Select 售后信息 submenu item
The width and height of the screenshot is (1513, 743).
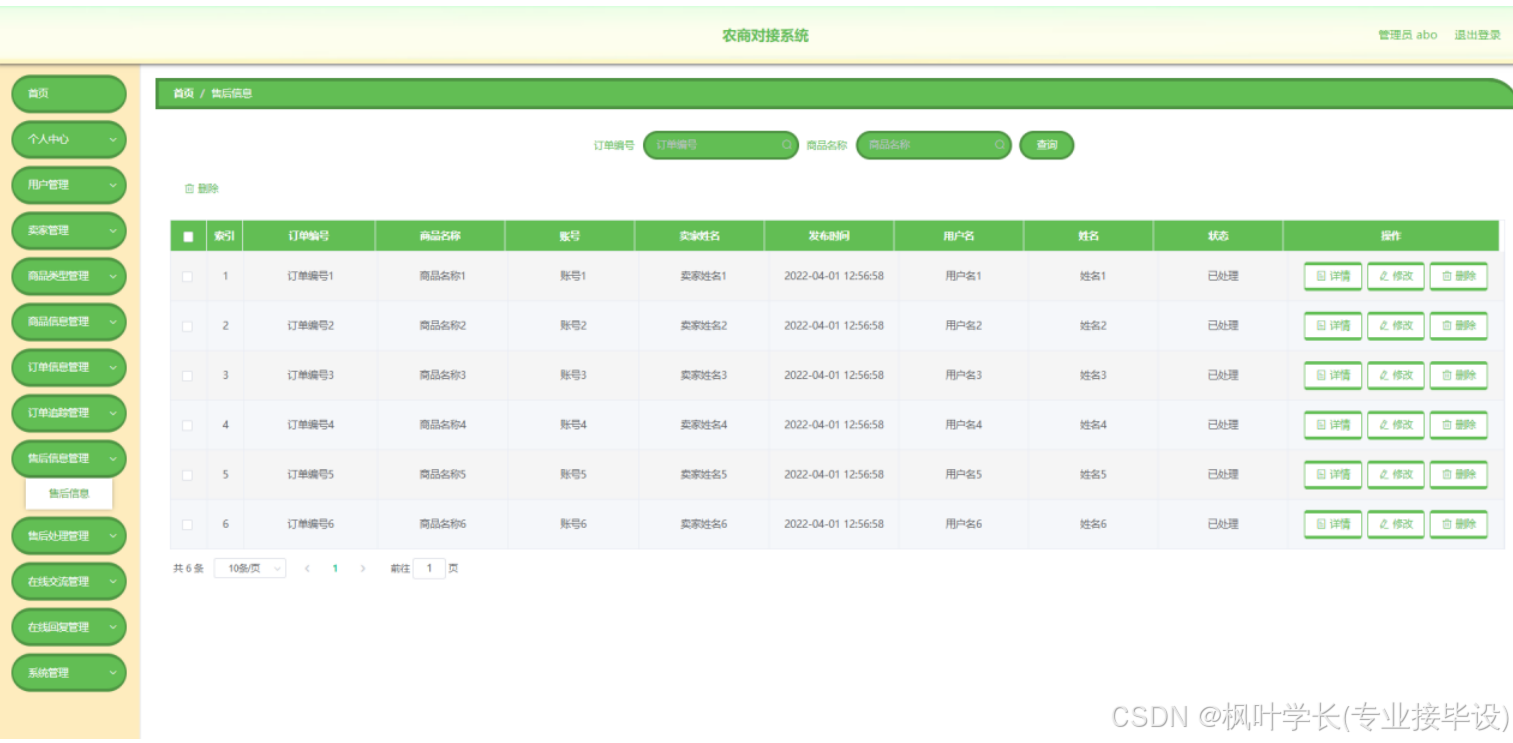(69, 493)
